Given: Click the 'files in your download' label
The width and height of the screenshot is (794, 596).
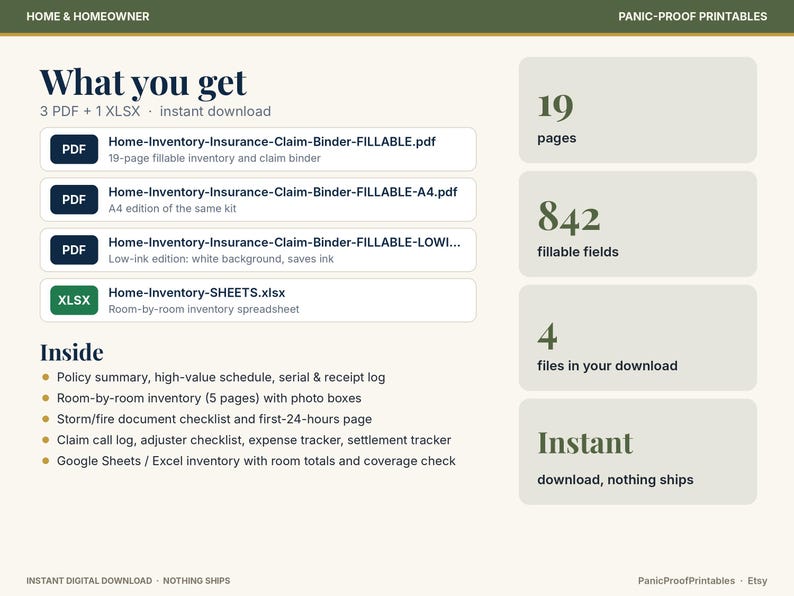Looking at the screenshot, I should (x=607, y=366).
